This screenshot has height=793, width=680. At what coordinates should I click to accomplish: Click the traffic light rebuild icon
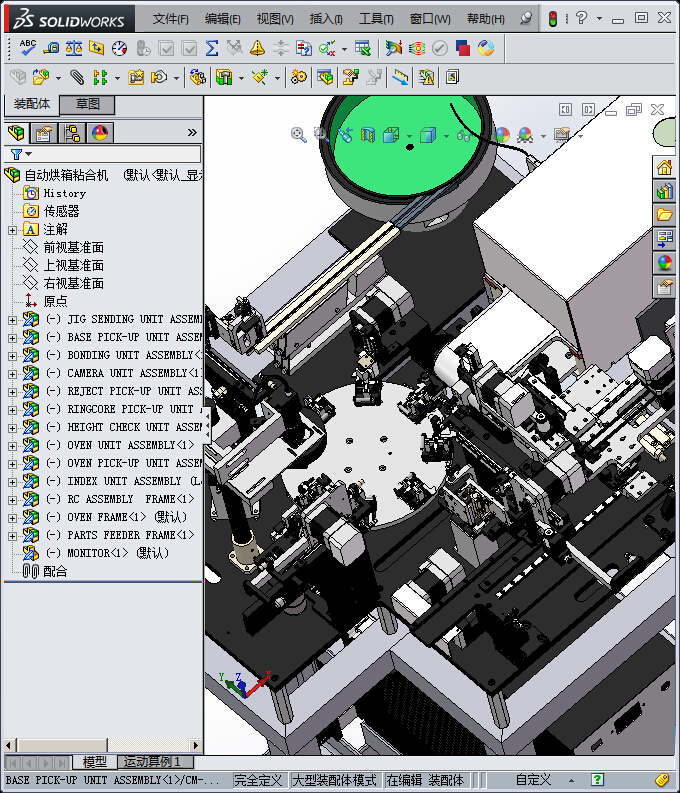pyautogui.click(x=552, y=18)
